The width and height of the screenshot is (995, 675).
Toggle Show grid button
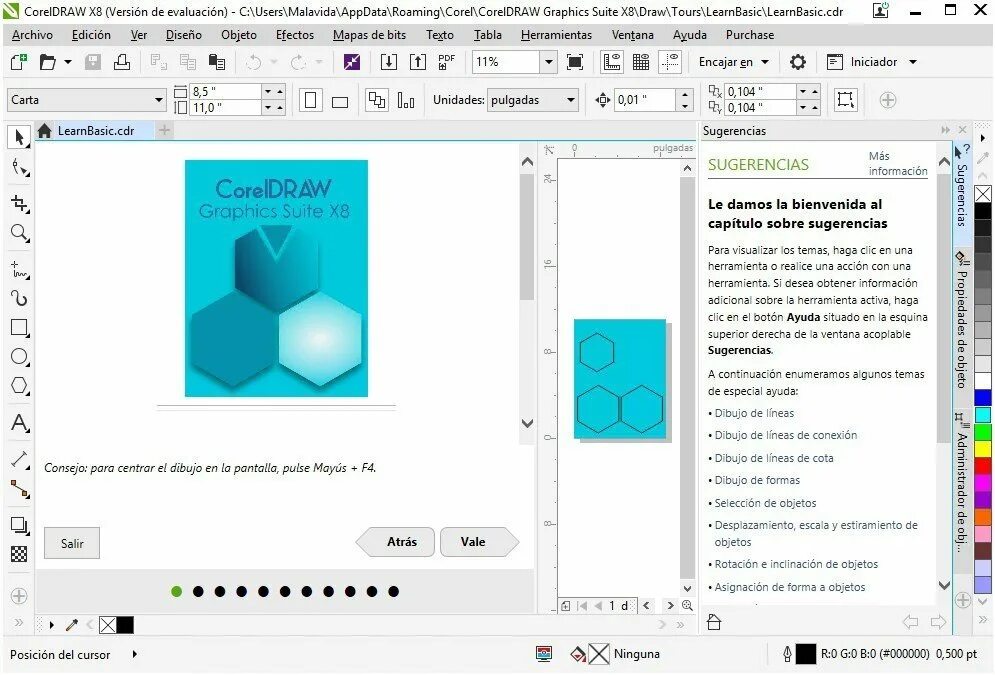(641, 62)
